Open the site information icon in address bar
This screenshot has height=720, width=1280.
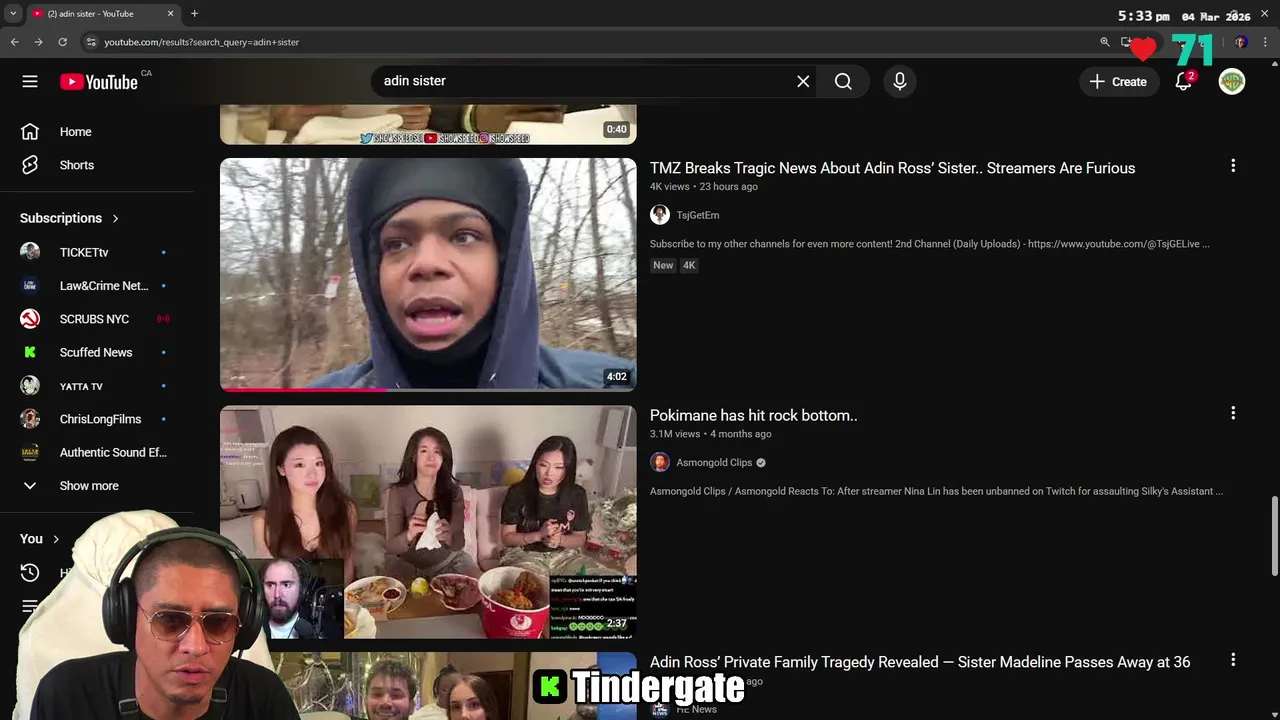pos(91,42)
